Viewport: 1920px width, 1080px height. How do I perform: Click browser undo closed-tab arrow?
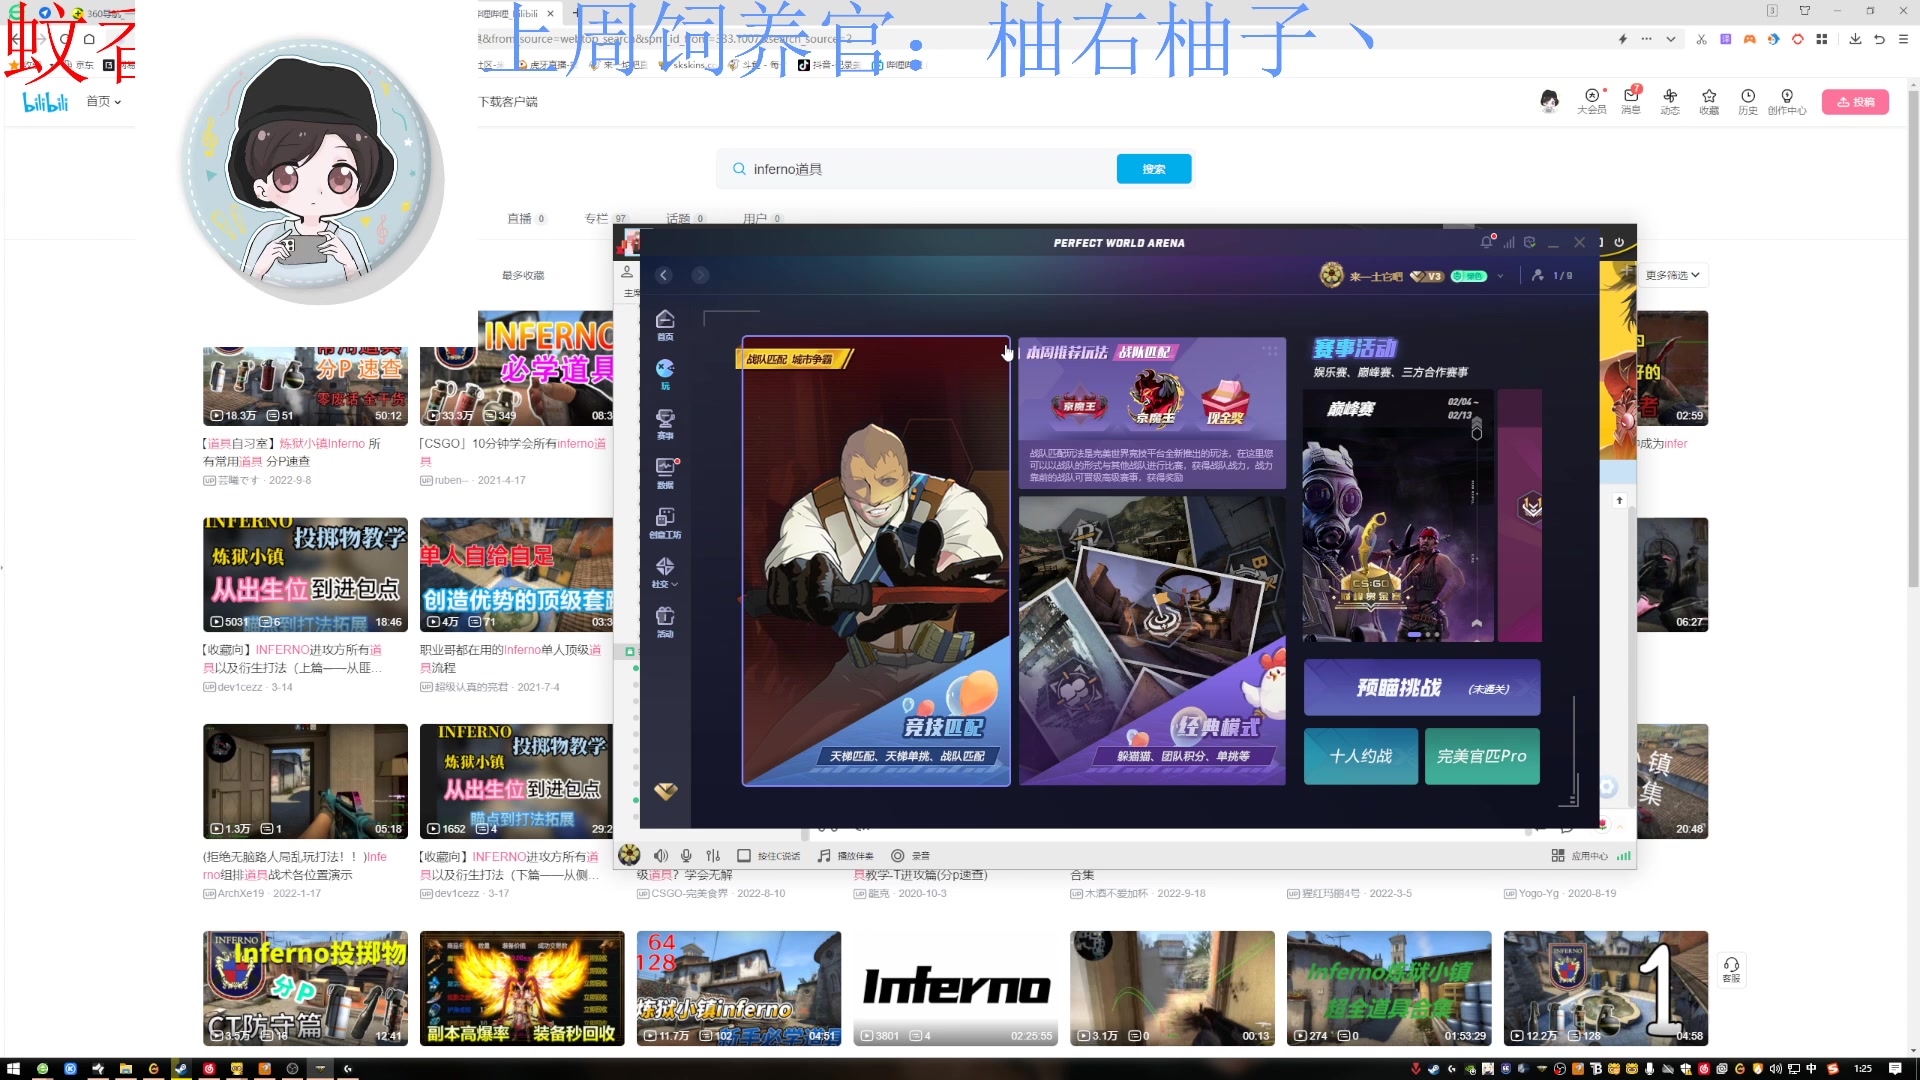click(x=1879, y=39)
